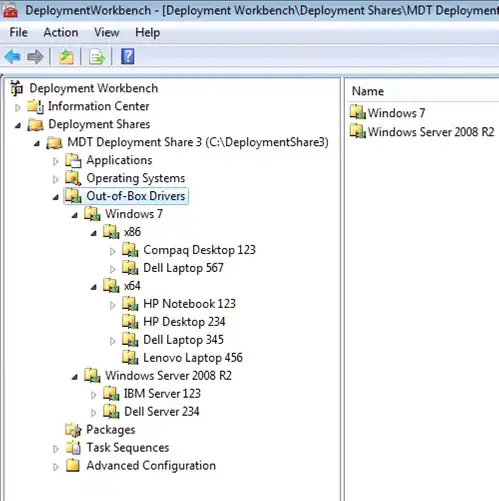Screen dimensions: 499x501
Task: Select Lenovo Laptop 456 label
Action: point(193,358)
